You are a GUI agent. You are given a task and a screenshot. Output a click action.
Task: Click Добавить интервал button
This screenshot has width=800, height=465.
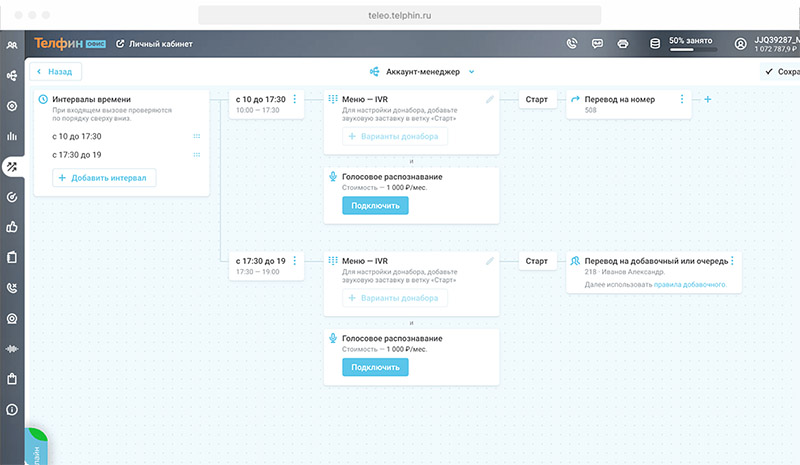[x=104, y=178]
